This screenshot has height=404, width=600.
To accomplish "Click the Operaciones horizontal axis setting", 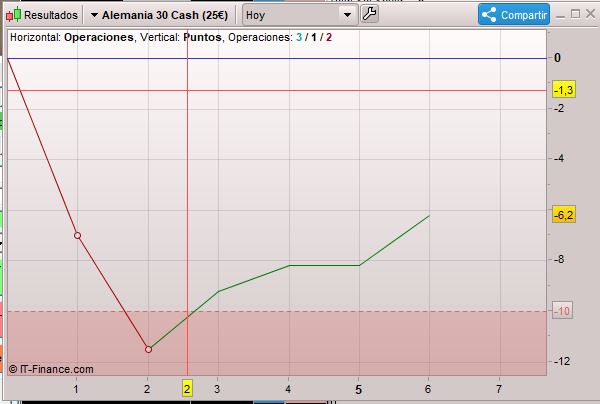I will pyautogui.click(x=99, y=37).
